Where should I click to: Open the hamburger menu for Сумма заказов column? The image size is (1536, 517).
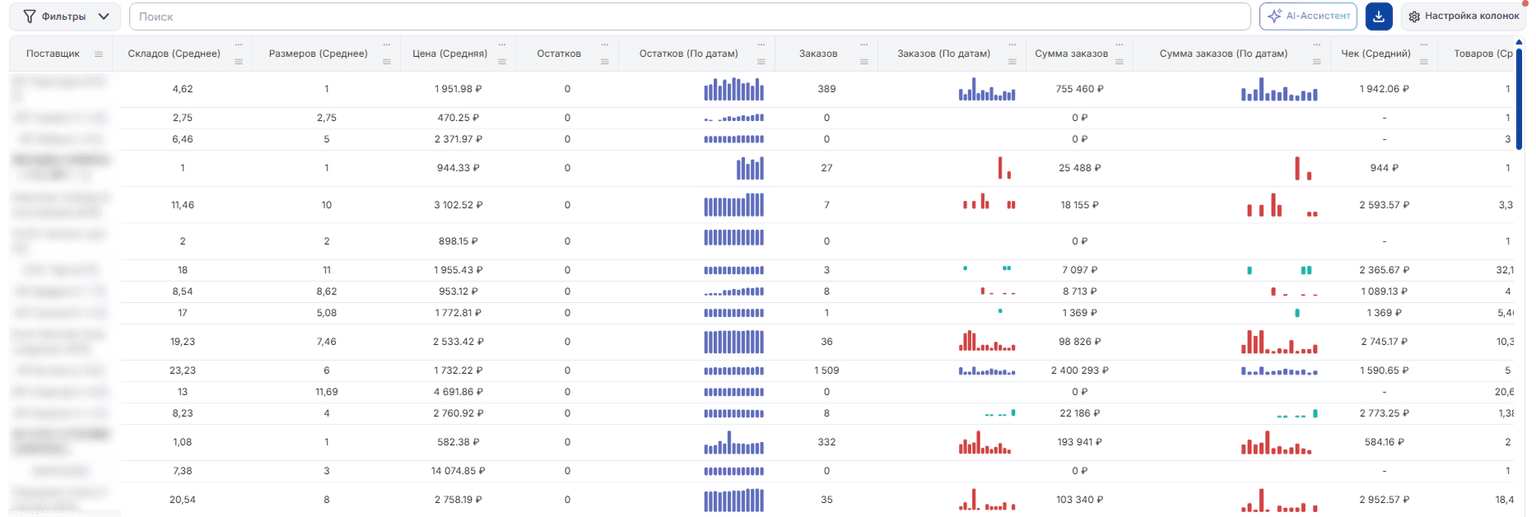coord(1119,61)
